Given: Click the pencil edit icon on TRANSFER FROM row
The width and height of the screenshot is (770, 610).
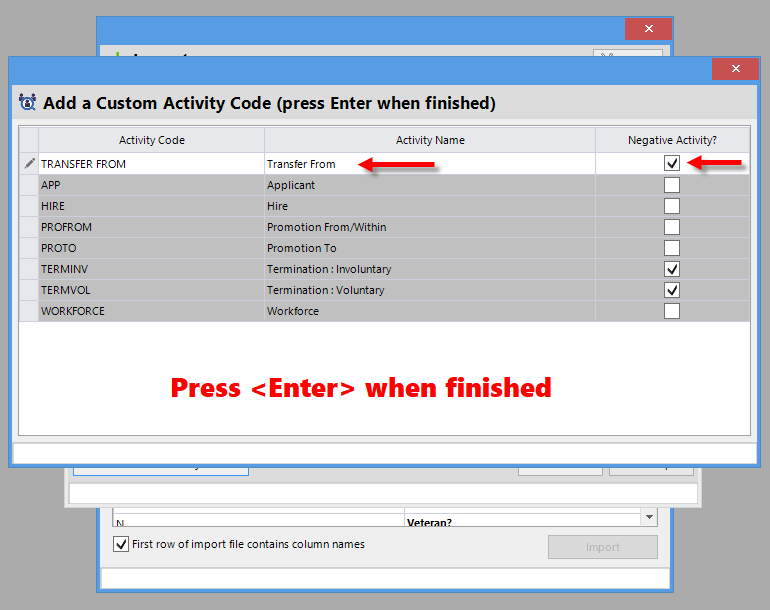Looking at the screenshot, I should (x=29, y=164).
